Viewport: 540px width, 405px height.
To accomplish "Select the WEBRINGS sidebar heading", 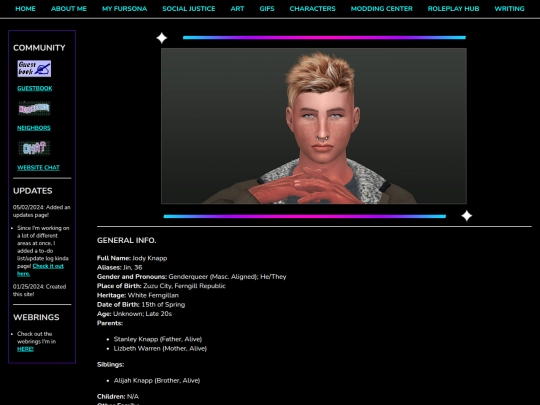I will coord(36,317).
